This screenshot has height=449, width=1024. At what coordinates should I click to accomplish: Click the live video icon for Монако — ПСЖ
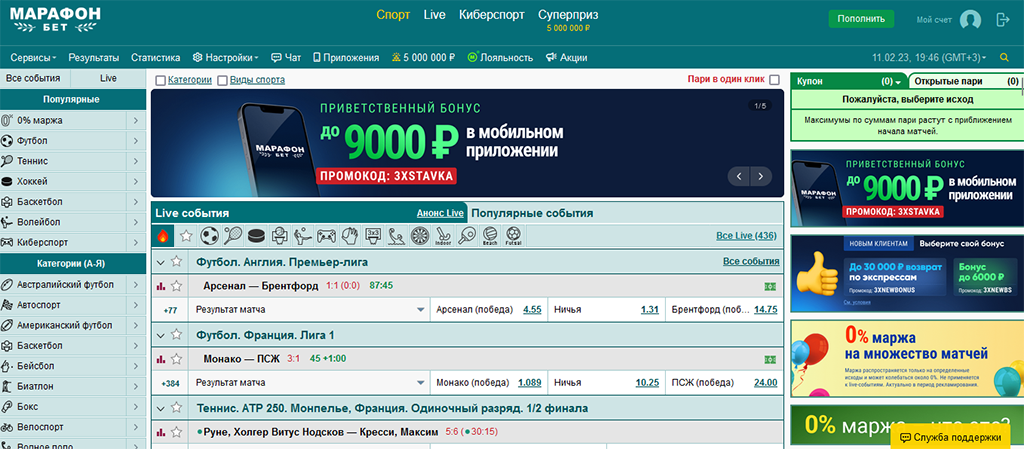[x=770, y=360]
